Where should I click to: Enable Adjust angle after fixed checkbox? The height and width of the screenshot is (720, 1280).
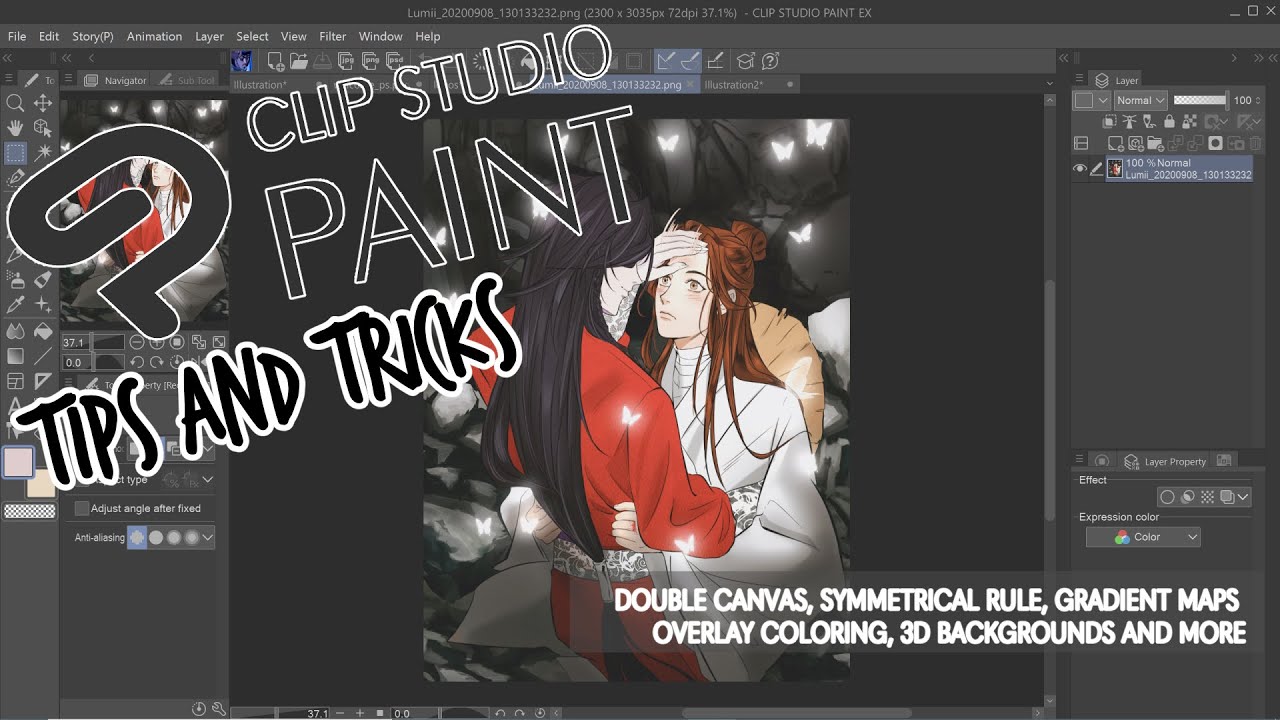click(x=82, y=508)
